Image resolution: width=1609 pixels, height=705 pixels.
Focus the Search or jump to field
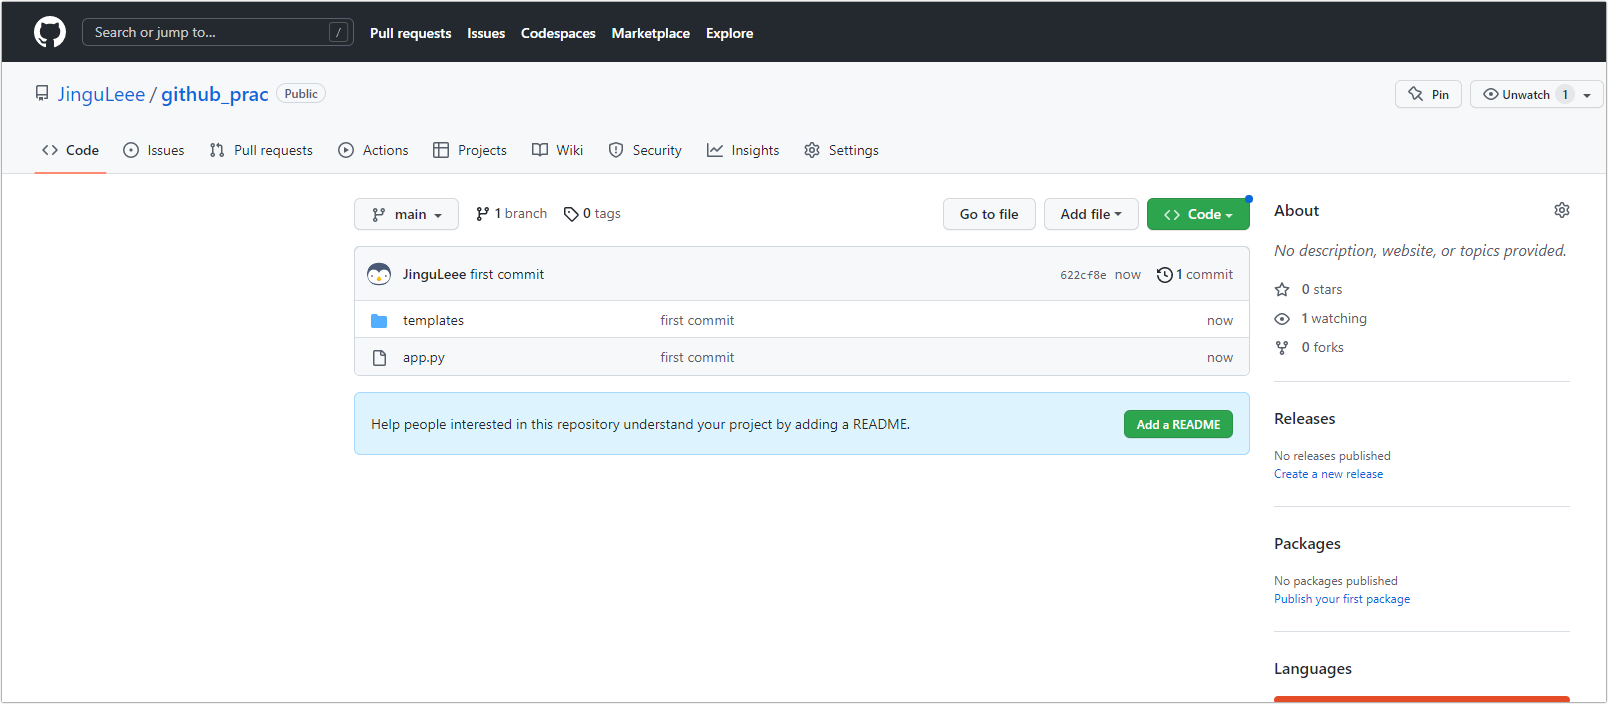tap(218, 32)
